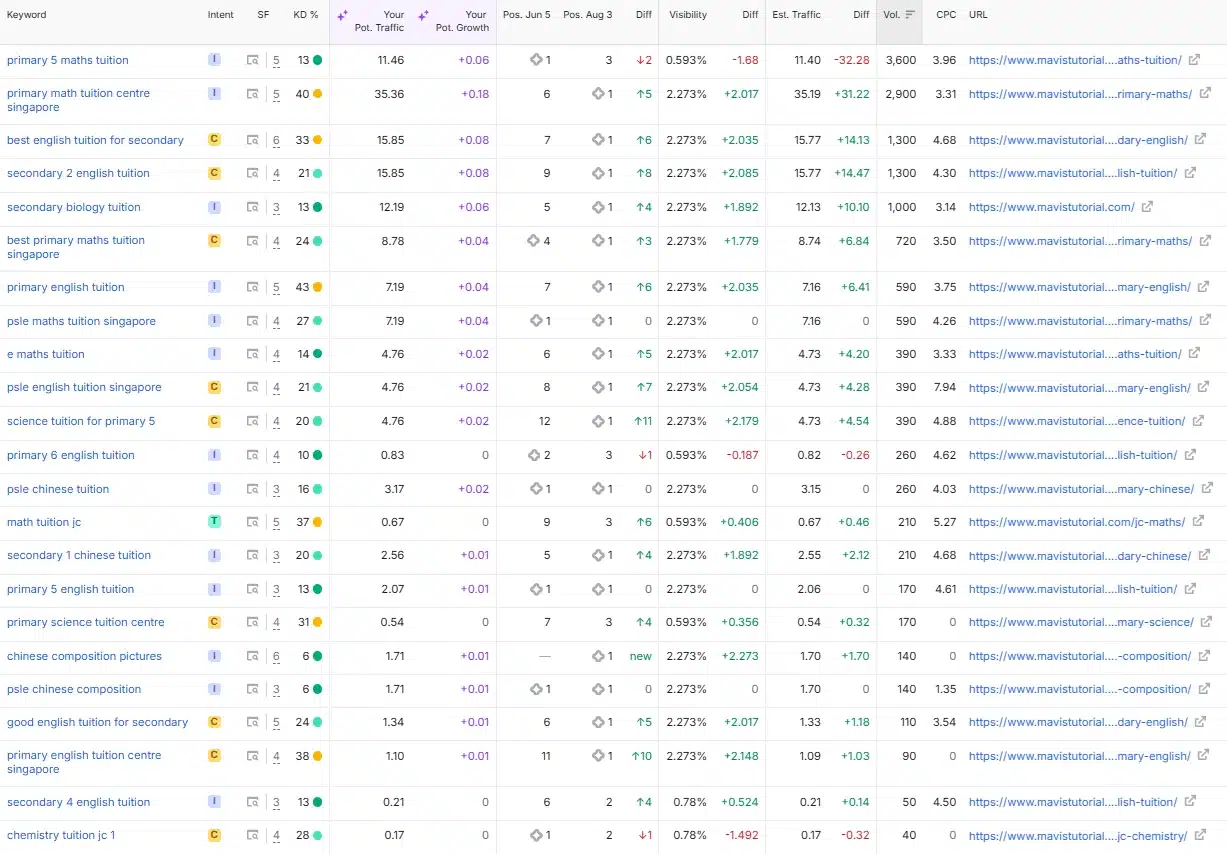
Task: Open URL link ending mary-science/
Action: pos(1081,622)
